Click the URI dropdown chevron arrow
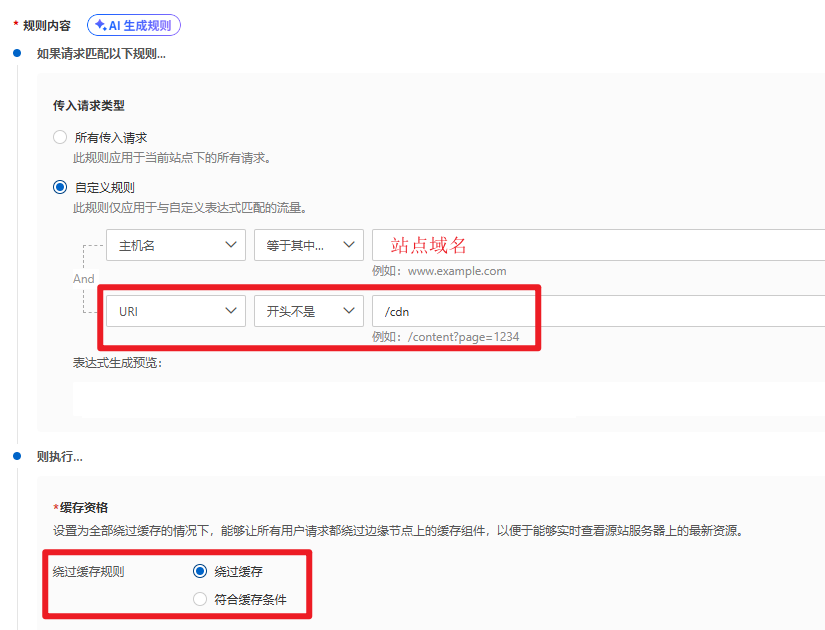Image resolution: width=825 pixels, height=630 pixels. [230, 311]
